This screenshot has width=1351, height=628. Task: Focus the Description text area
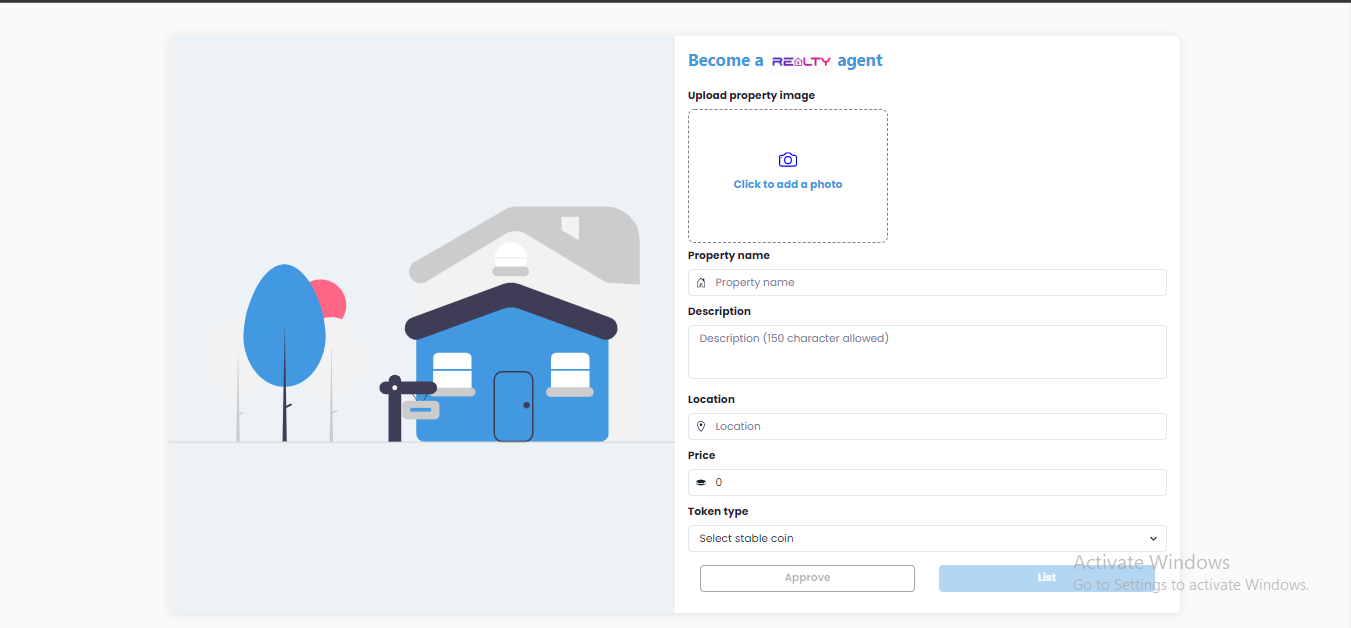coord(927,352)
